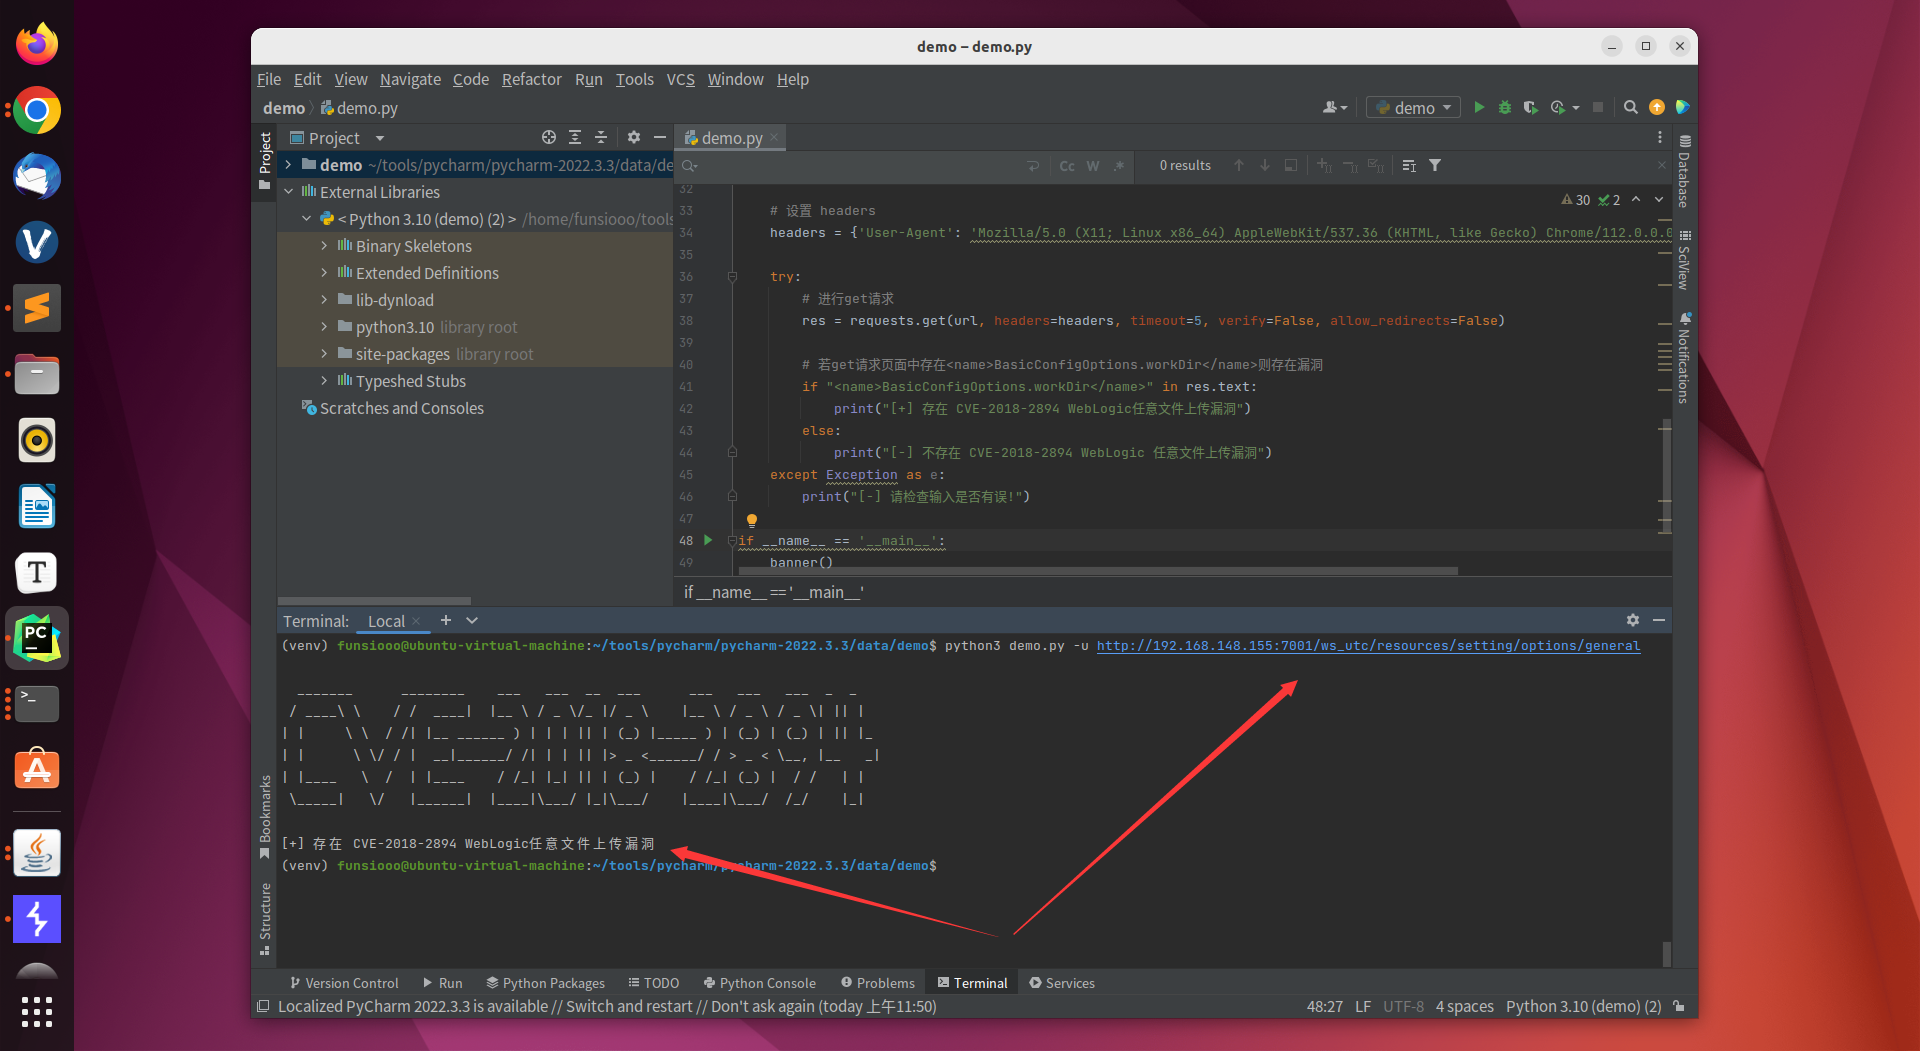Collapse the Python 3.10 (demo) (2) node
1920x1051 pixels.
point(307,219)
